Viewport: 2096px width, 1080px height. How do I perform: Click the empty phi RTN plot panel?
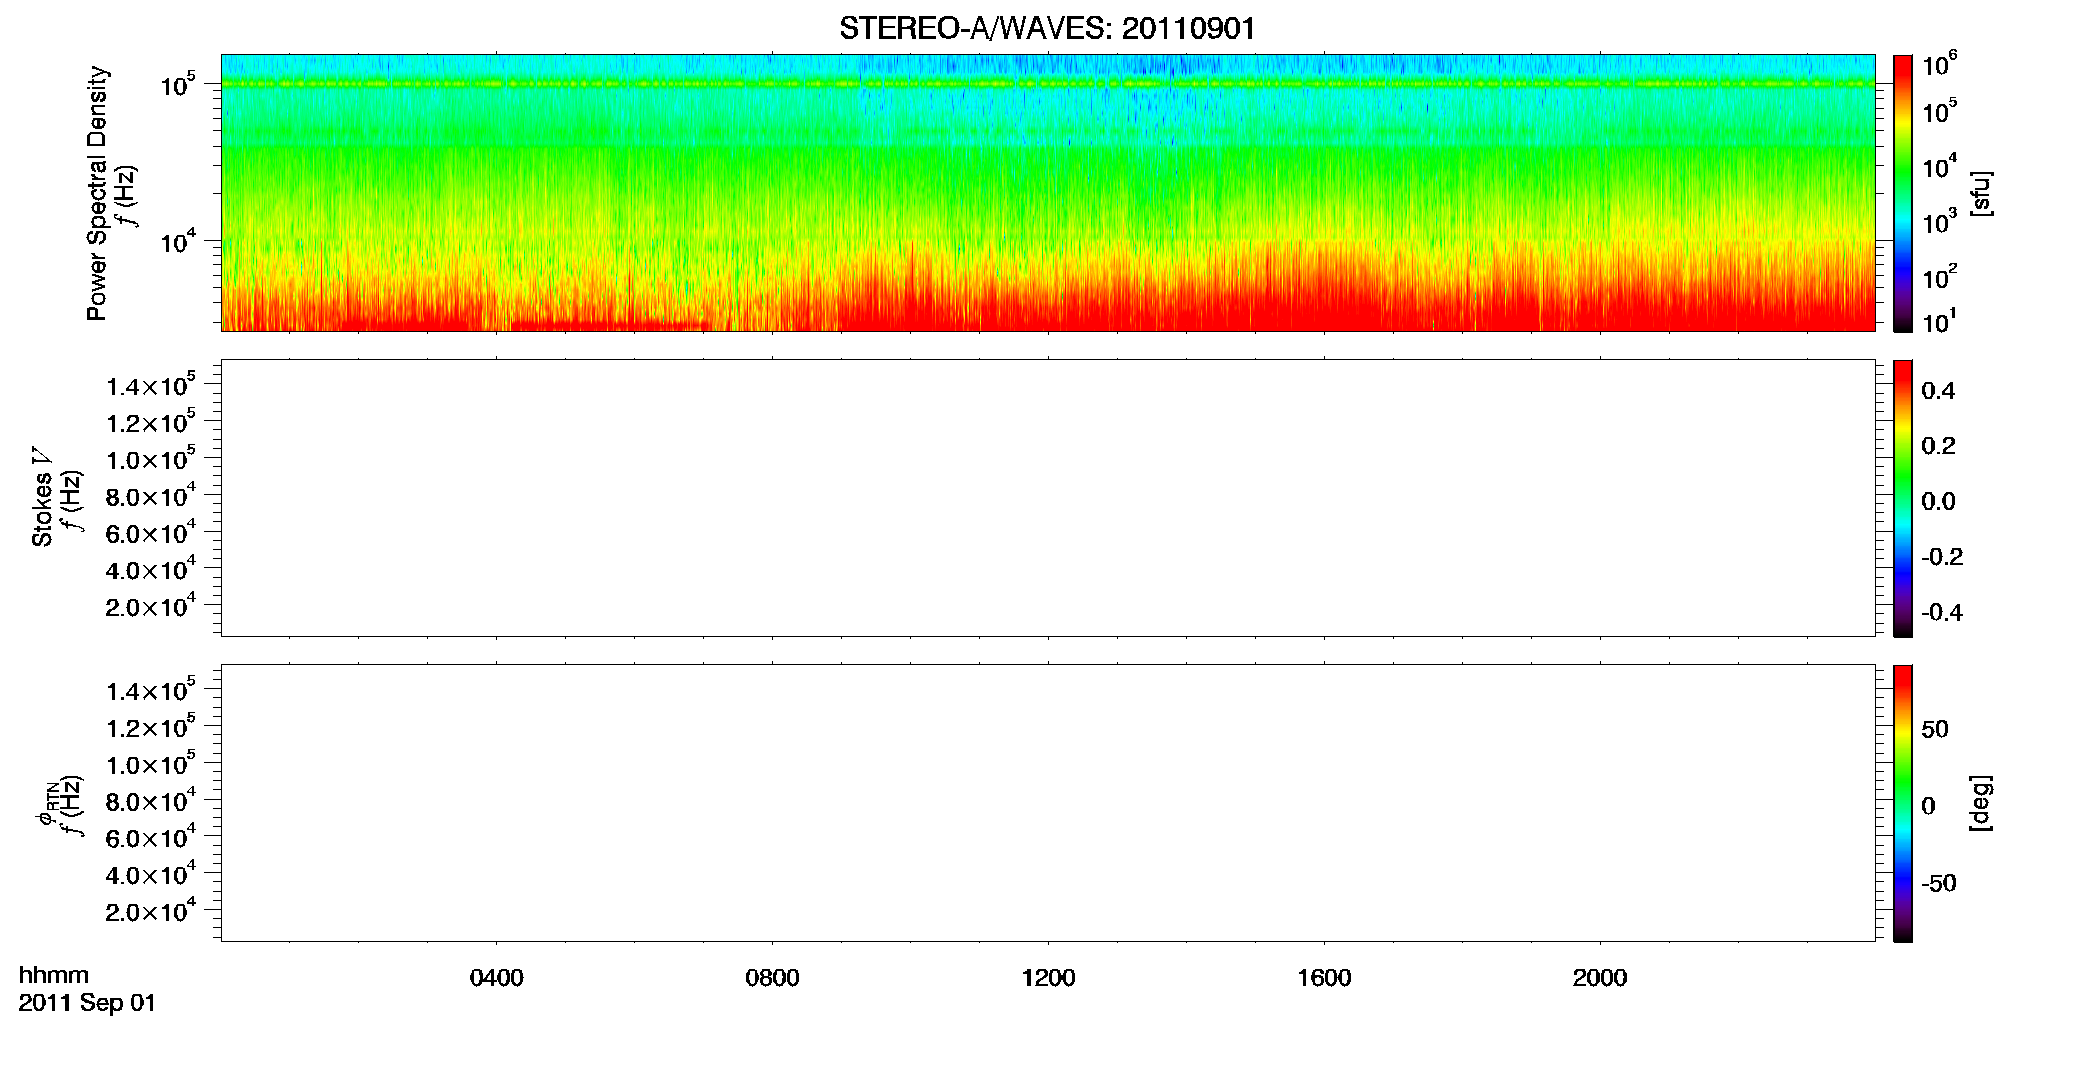click(x=1048, y=803)
